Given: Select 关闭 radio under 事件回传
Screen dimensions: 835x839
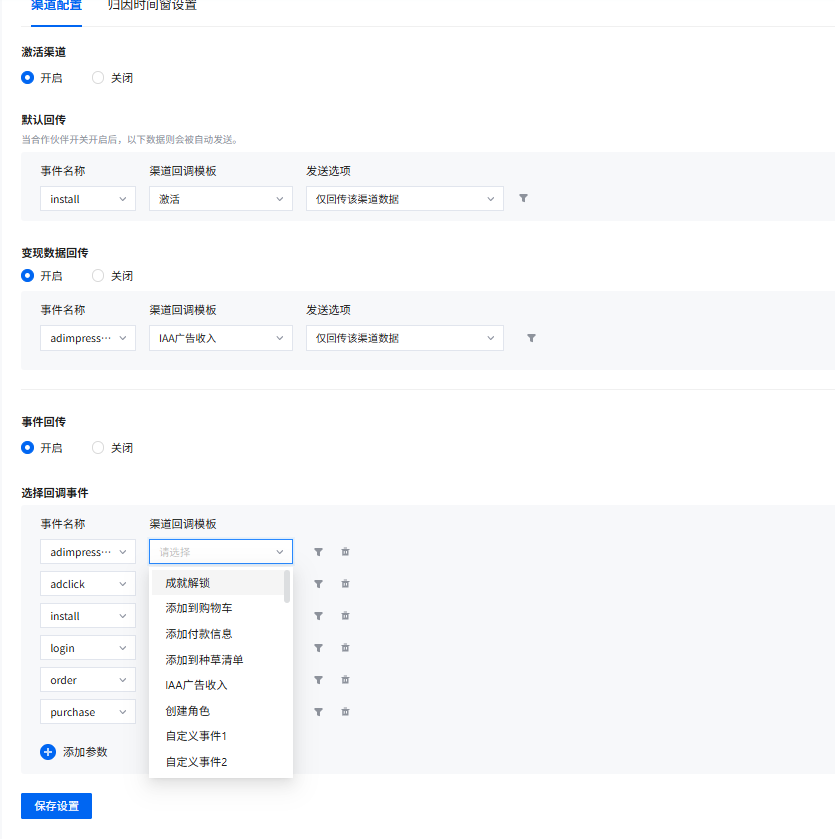Looking at the screenshot, I should click(x=97, y=447).
